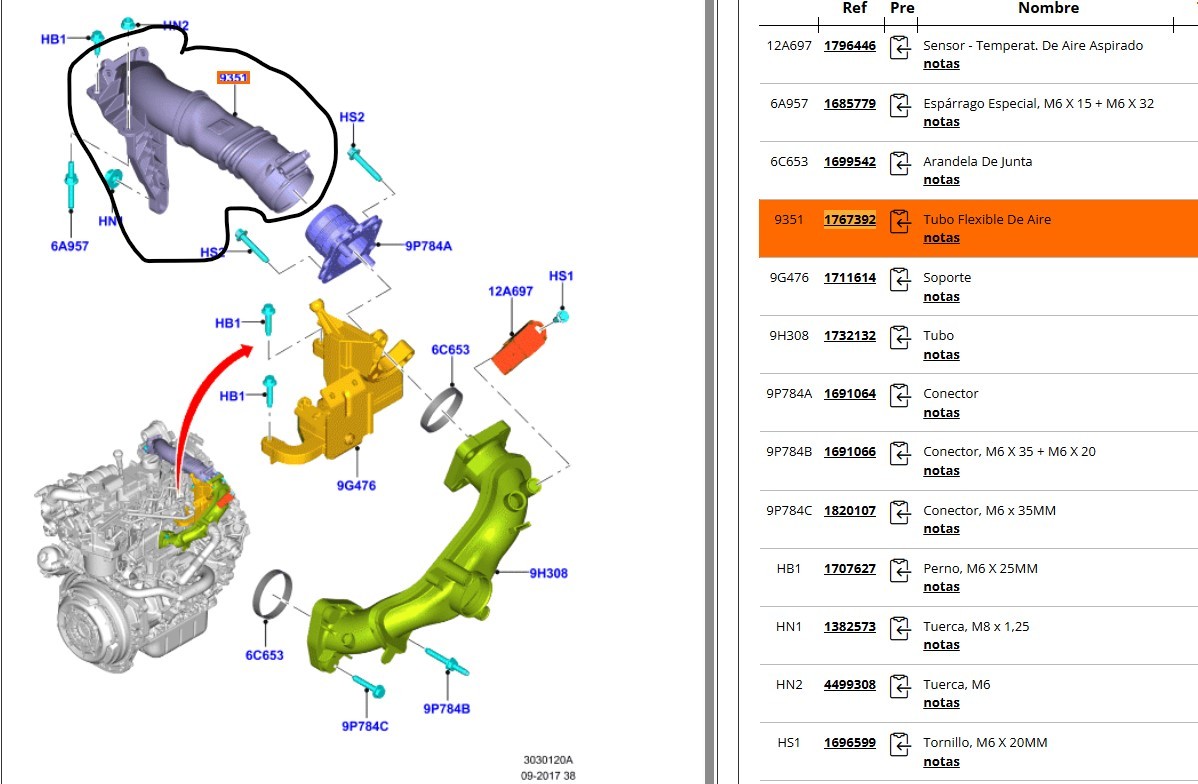Click the Pre icon for Tornillo M6 X 20MM
This screenshot has height=784, width=1198.
tap(901, 744)
